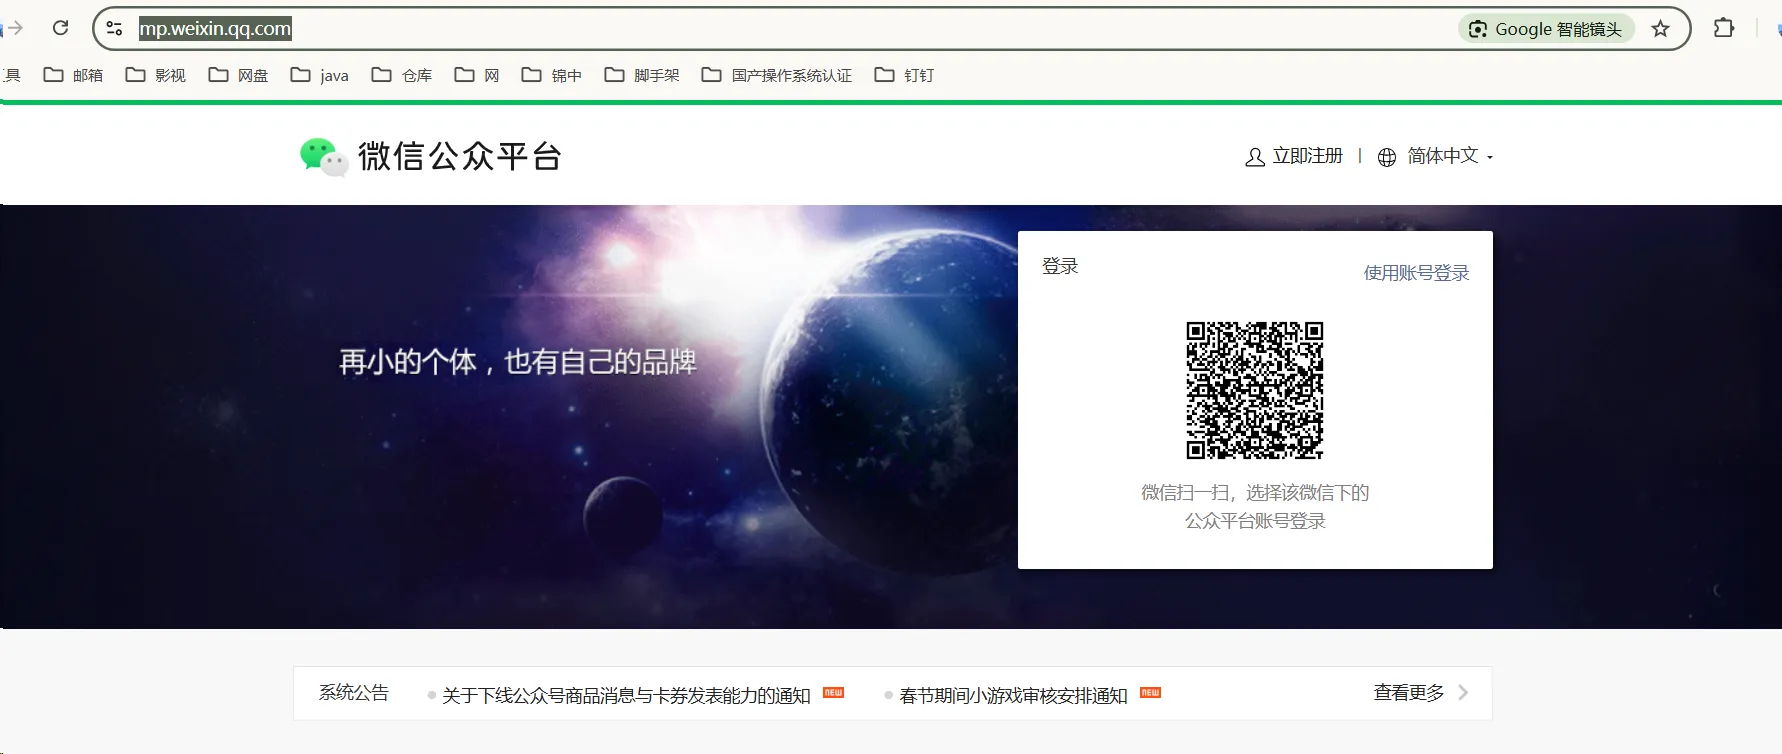The width and height of the screenshot is (1782, 754).
Task: Click the new badge after 卡券发表能力的通知
Action: (833, 692)
